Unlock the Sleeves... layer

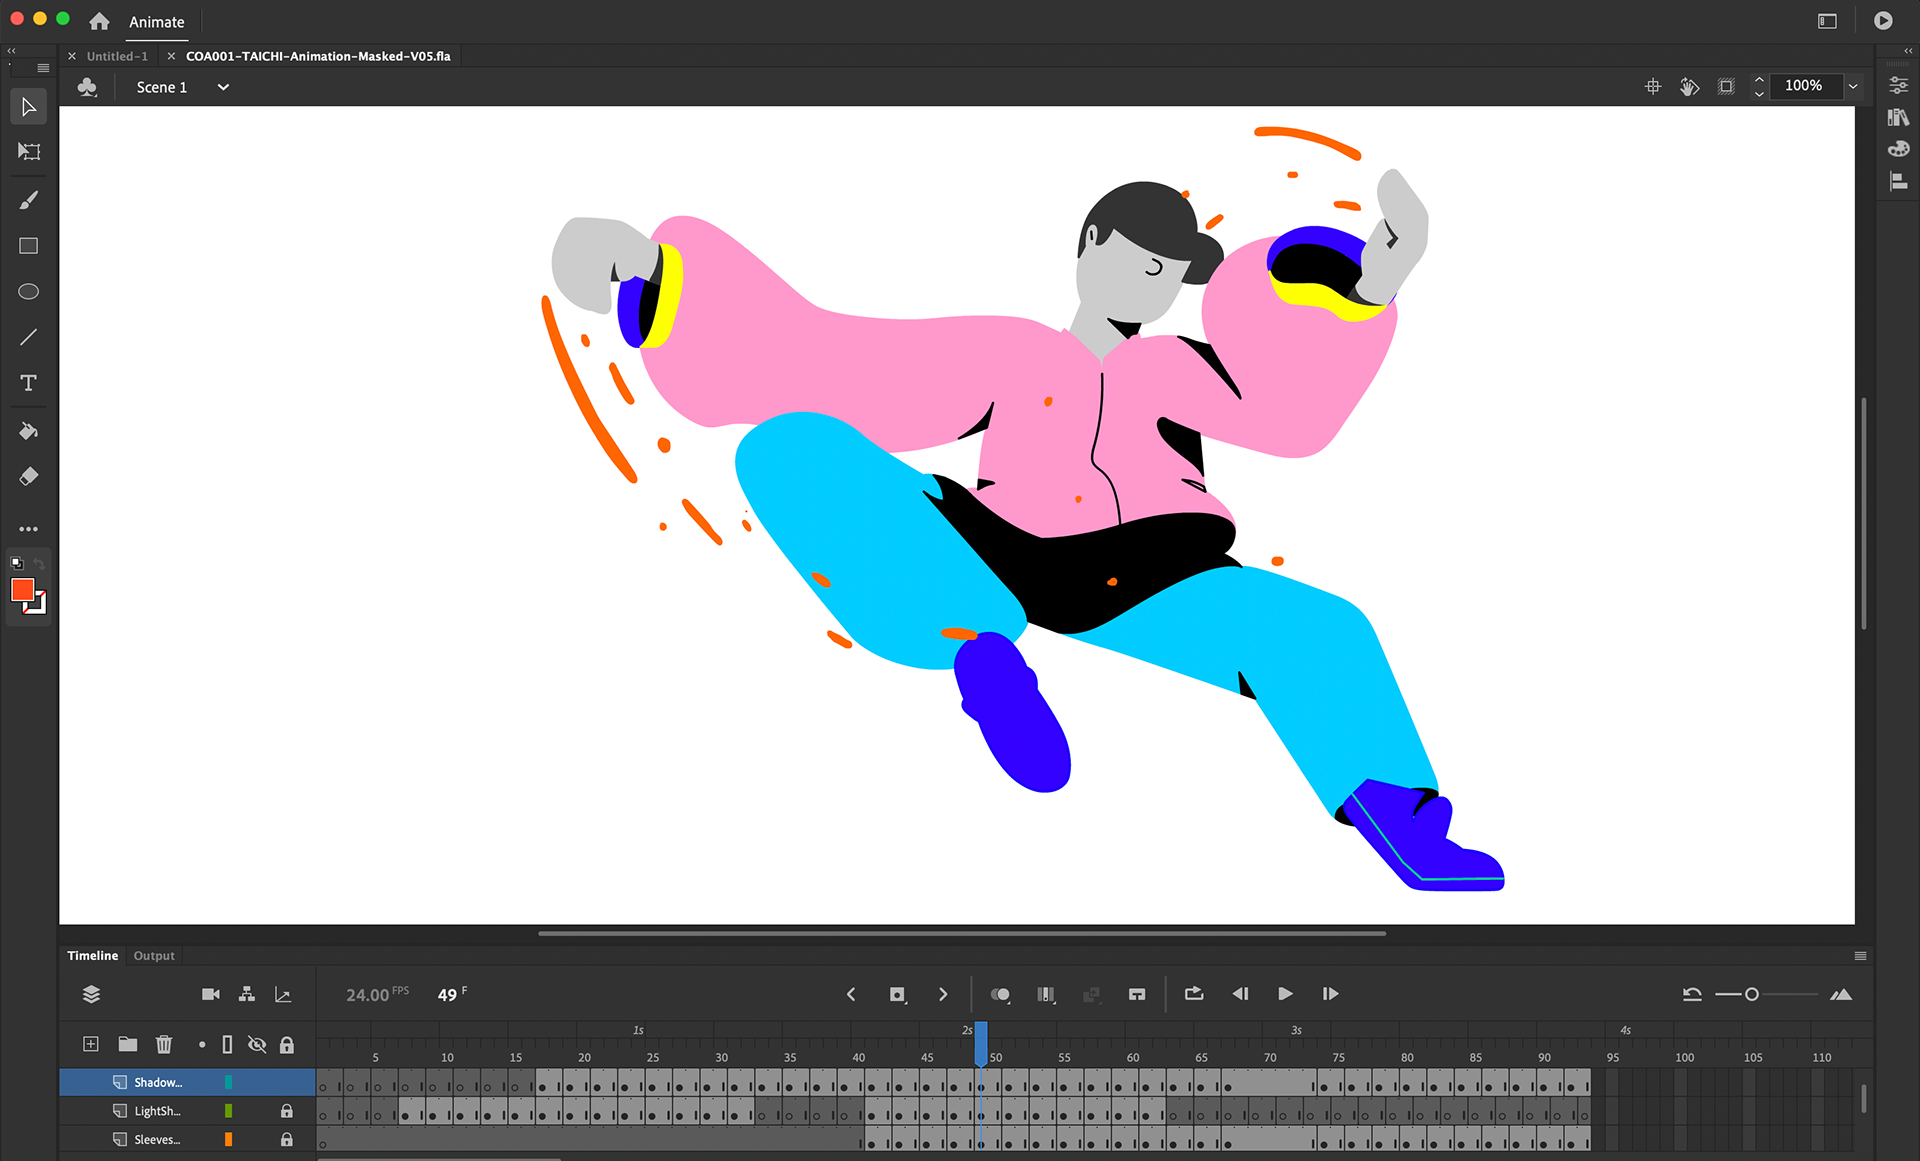pyautogui.click(x=287, y=1140)
